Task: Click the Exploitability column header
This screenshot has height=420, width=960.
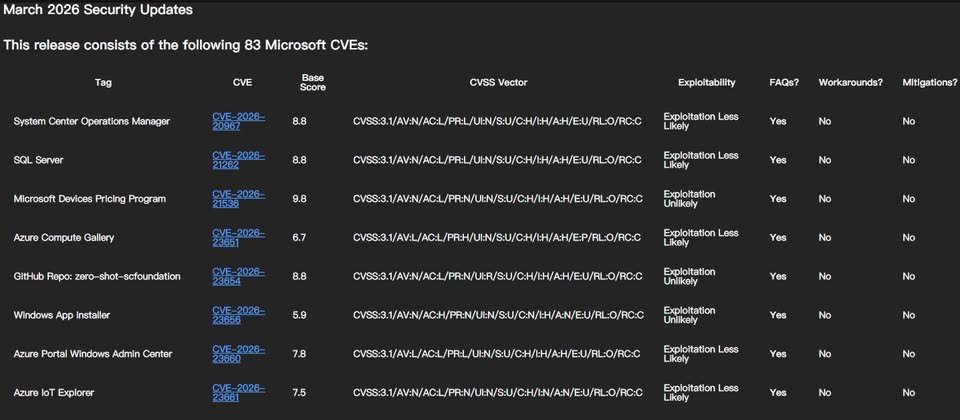Action: coord(706,82)
